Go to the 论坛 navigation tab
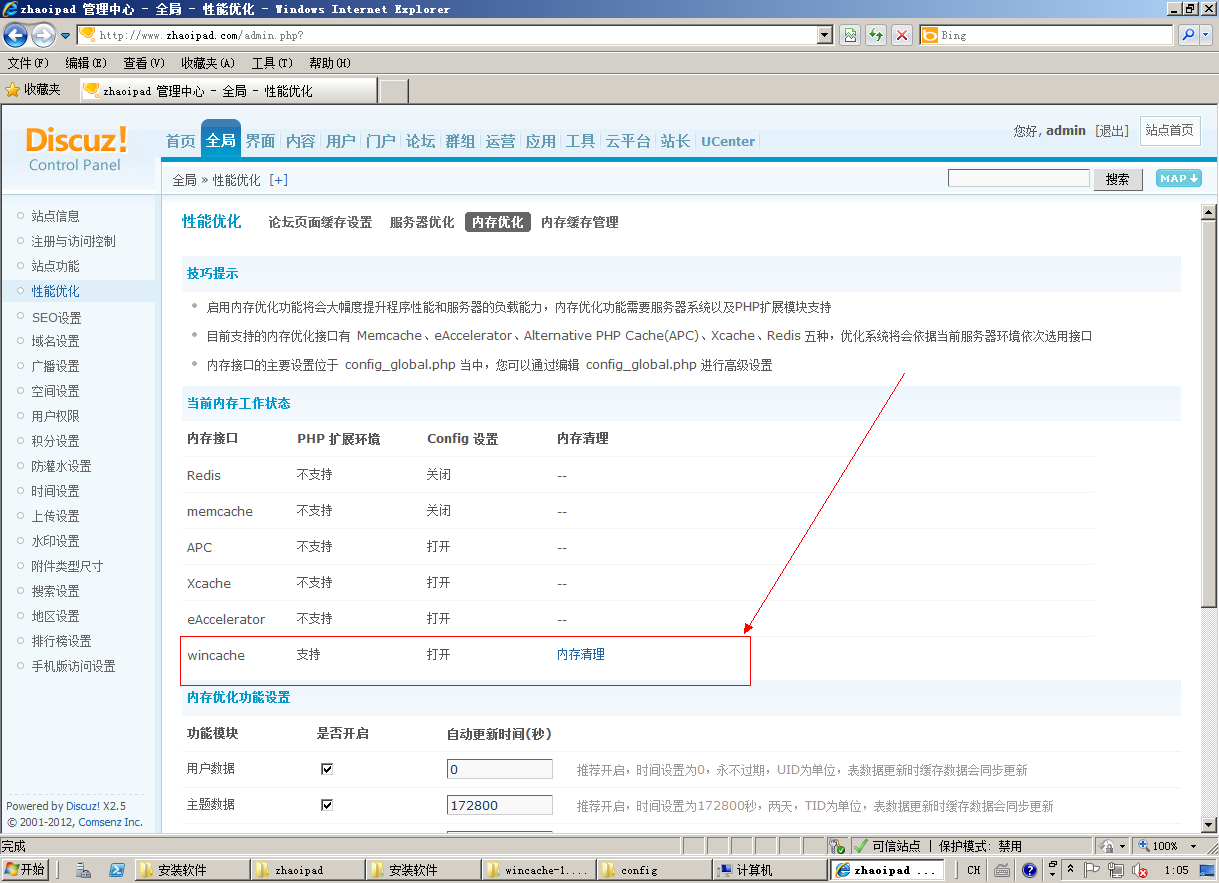 421,141
